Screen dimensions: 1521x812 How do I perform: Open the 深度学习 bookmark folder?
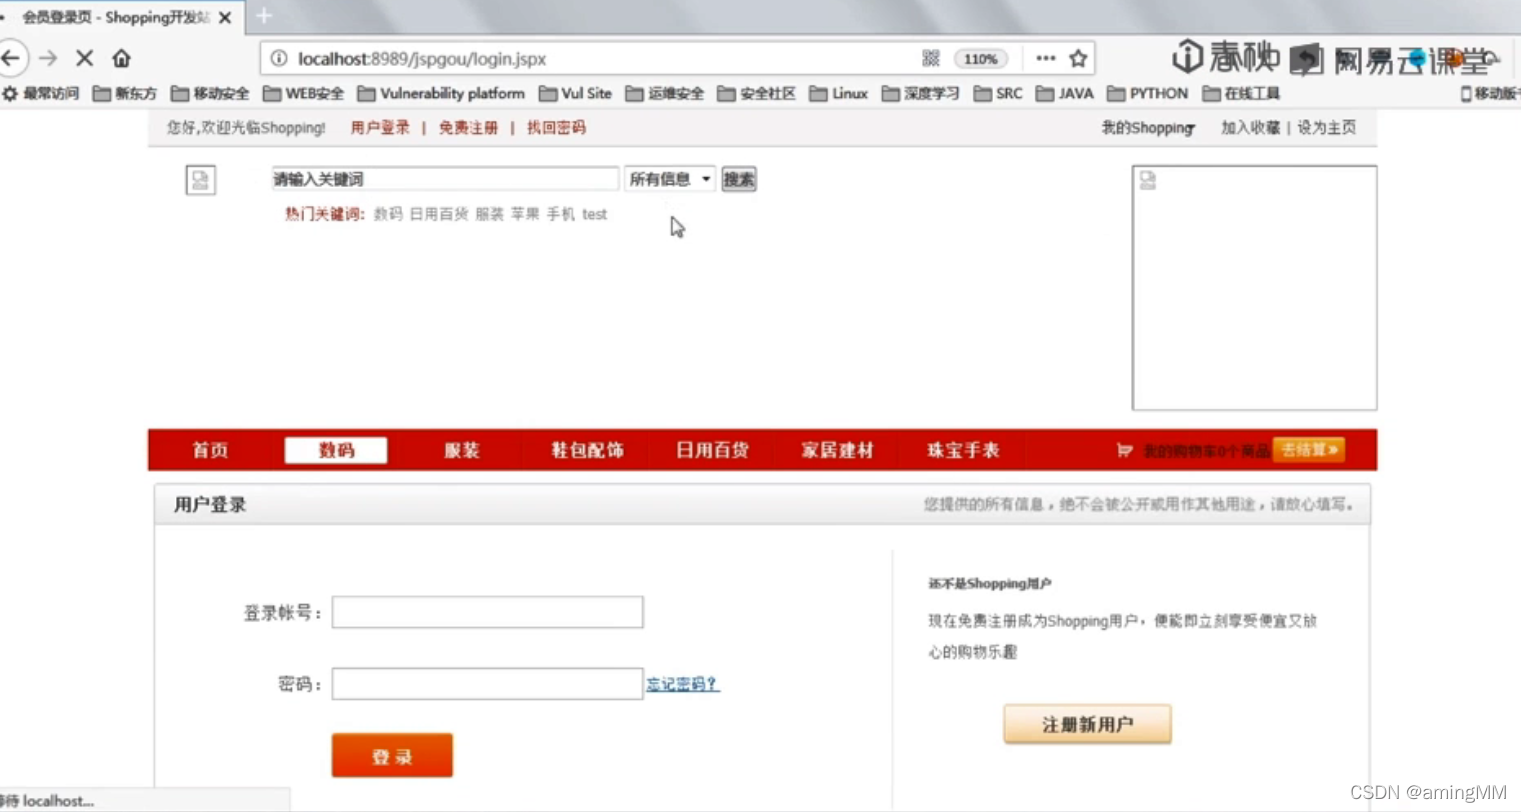pyautogui.click(x=921, y=93)
